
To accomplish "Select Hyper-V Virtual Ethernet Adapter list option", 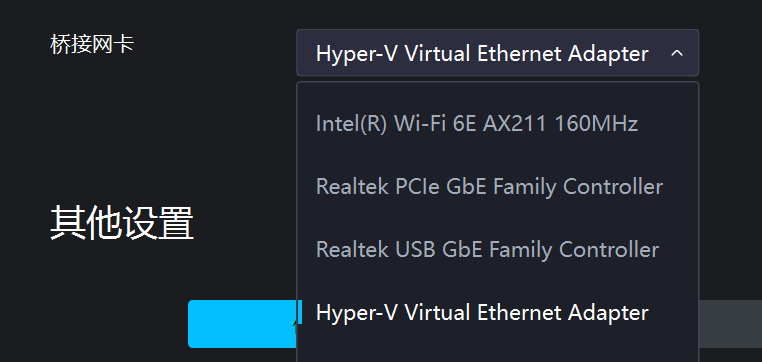I will point(498,312).
